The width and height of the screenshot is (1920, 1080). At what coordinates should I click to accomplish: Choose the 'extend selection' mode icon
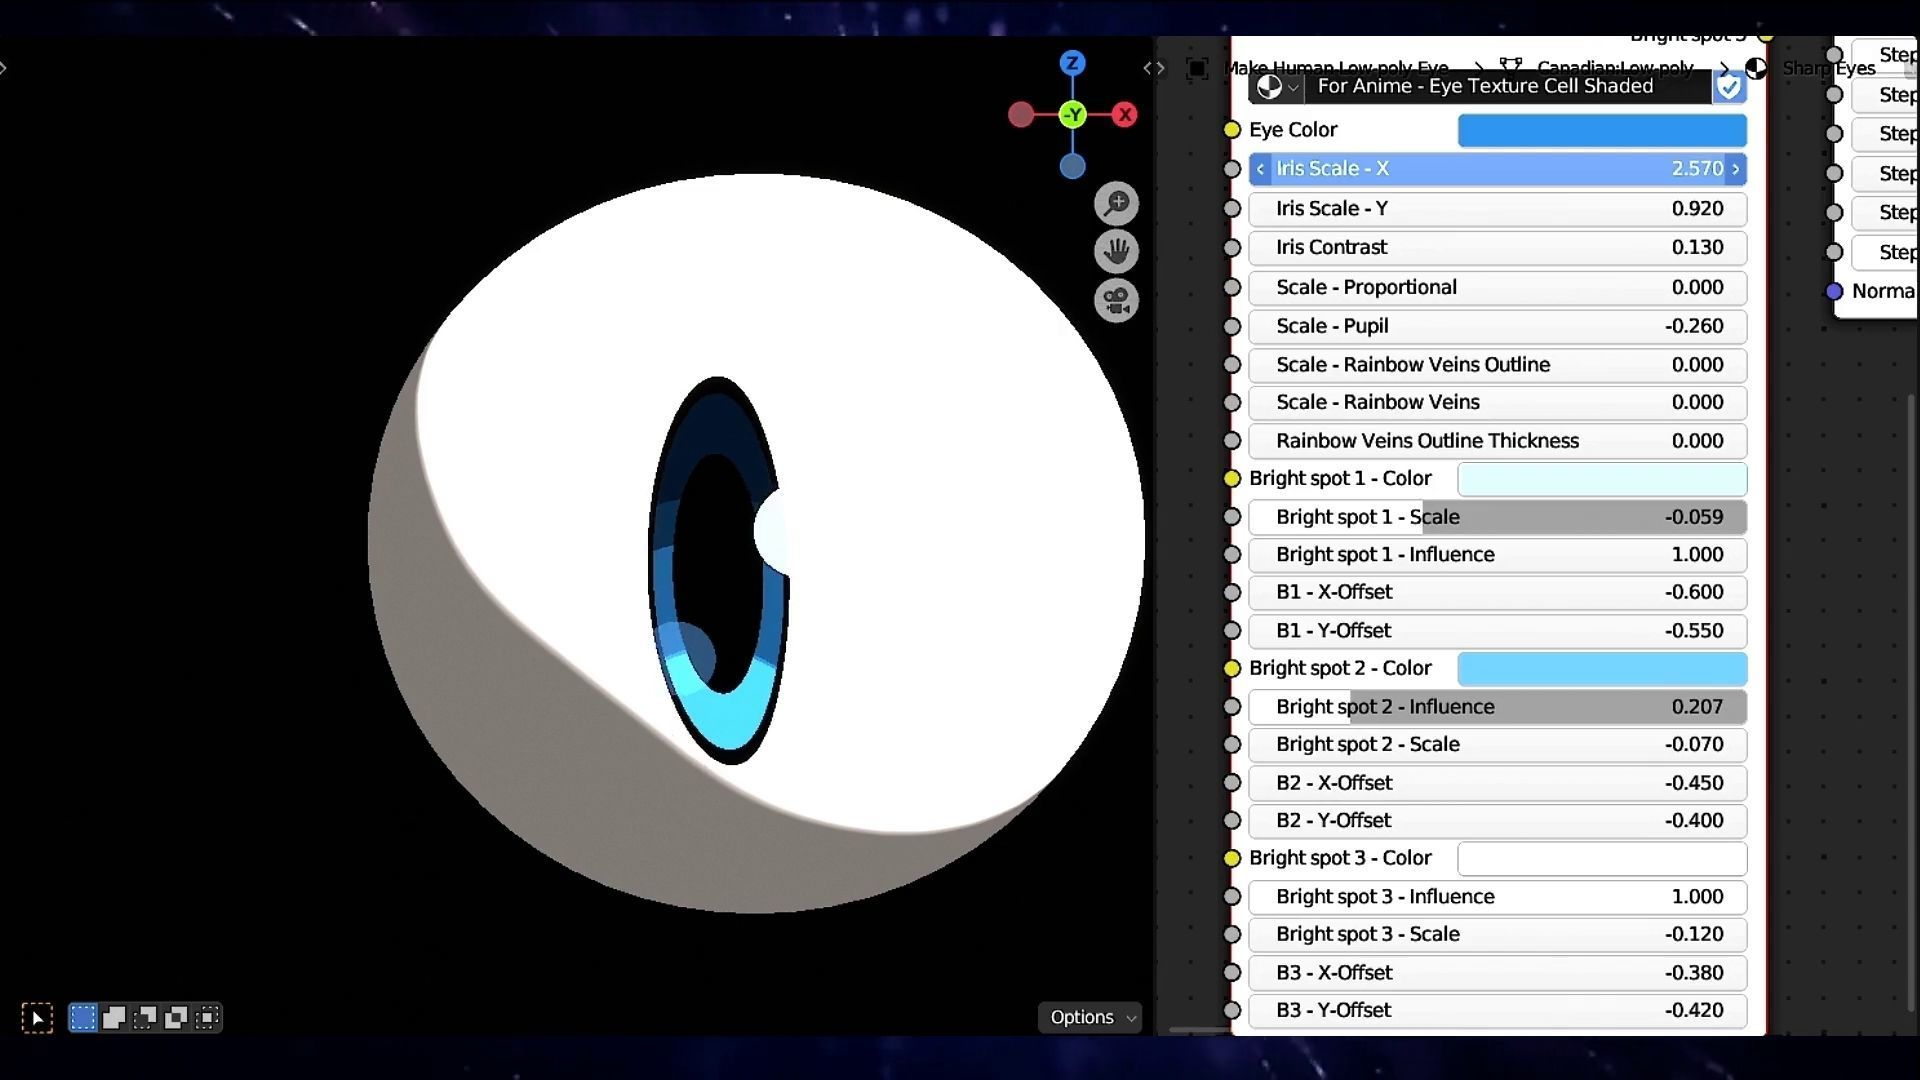(x=114, y=1018)
